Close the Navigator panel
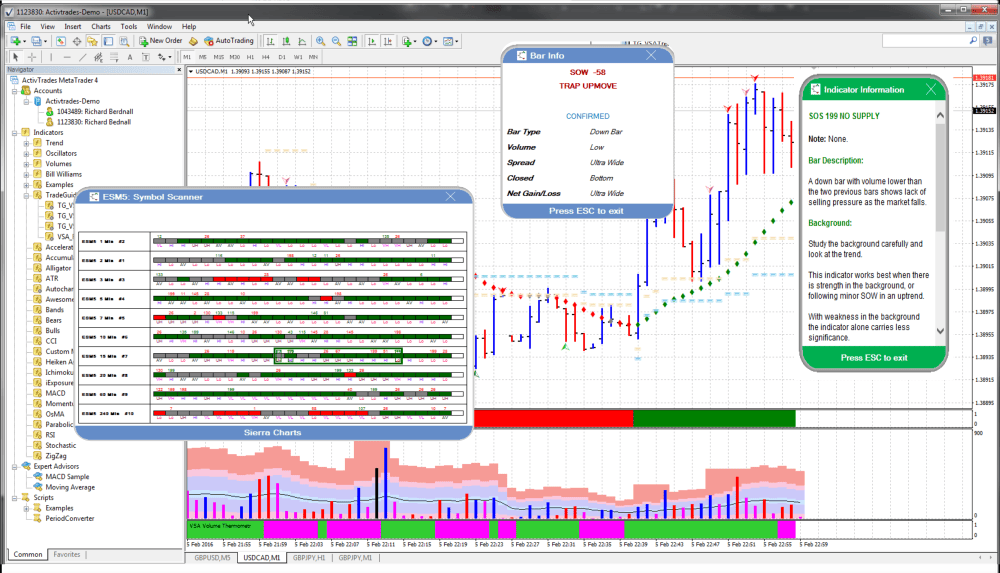 (179, 70)
